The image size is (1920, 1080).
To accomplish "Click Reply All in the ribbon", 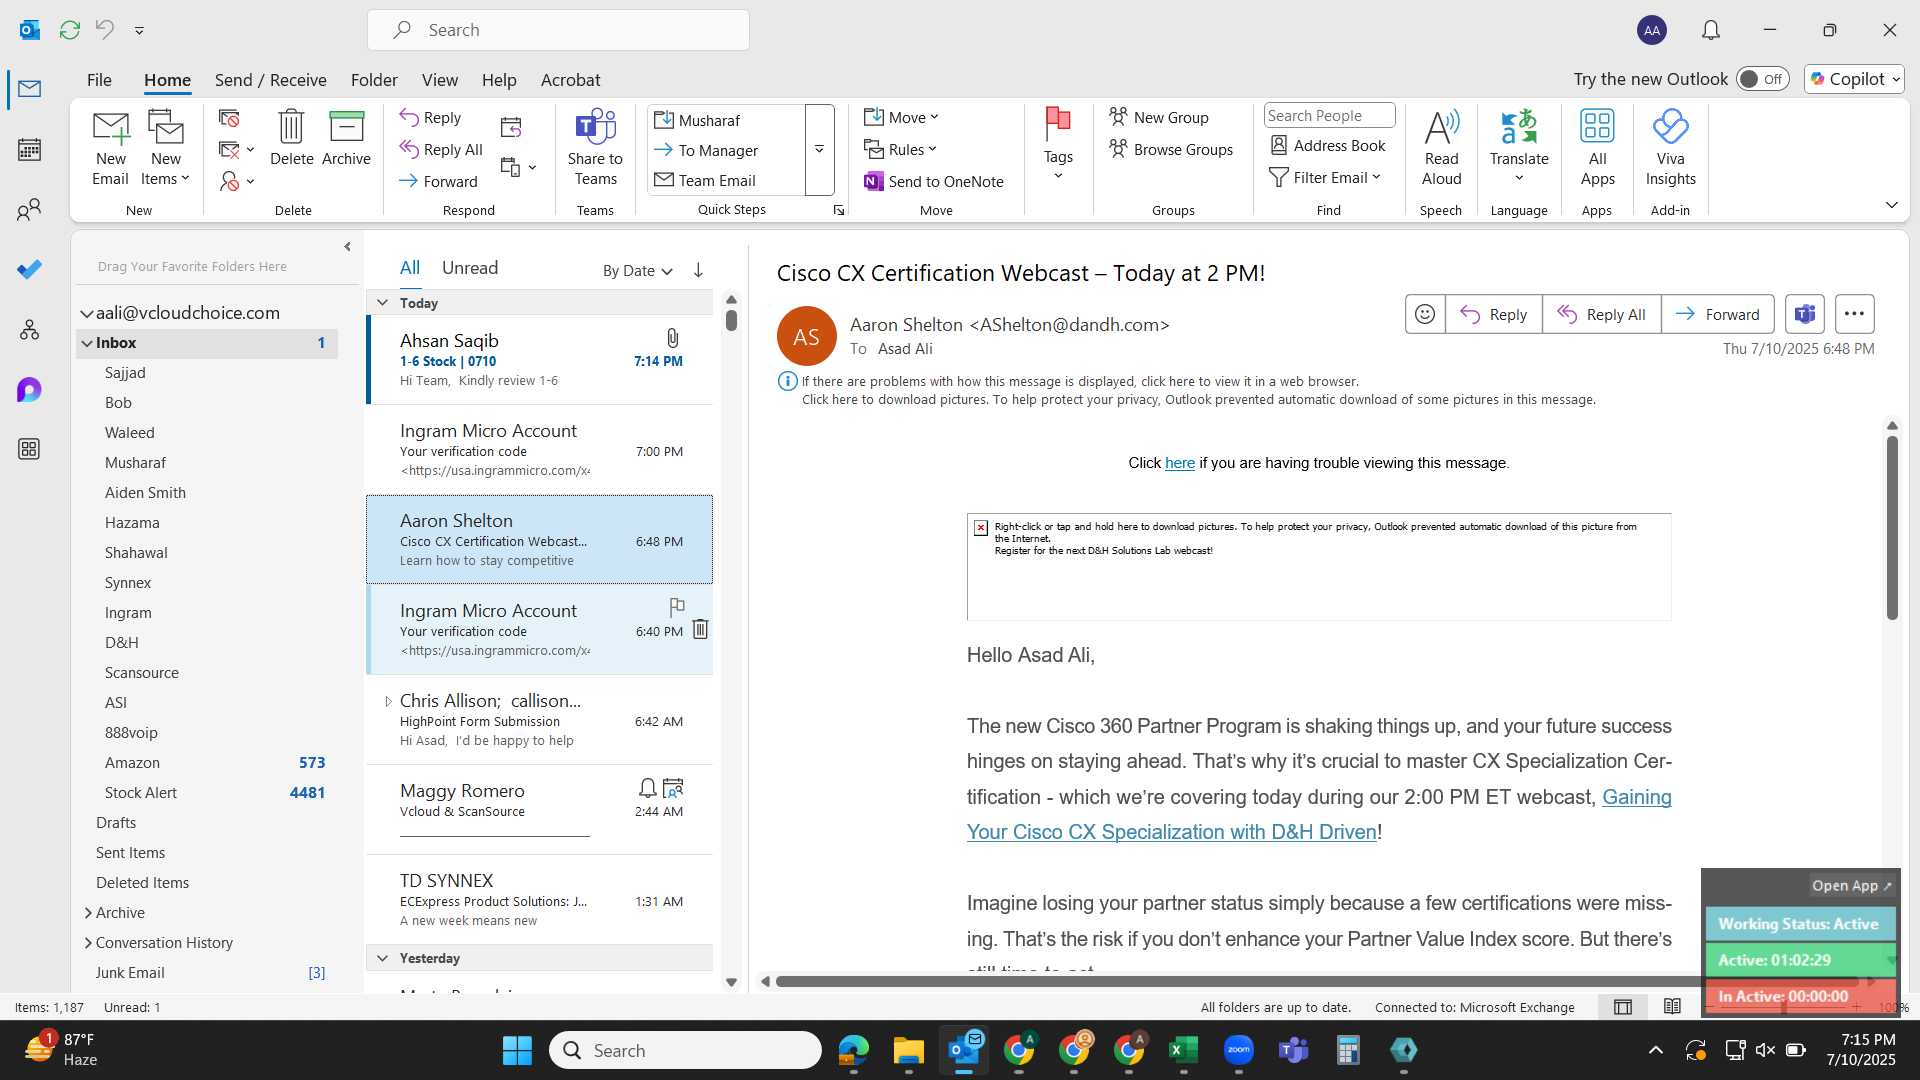I will pyautogui.click(x=441, y=149).
